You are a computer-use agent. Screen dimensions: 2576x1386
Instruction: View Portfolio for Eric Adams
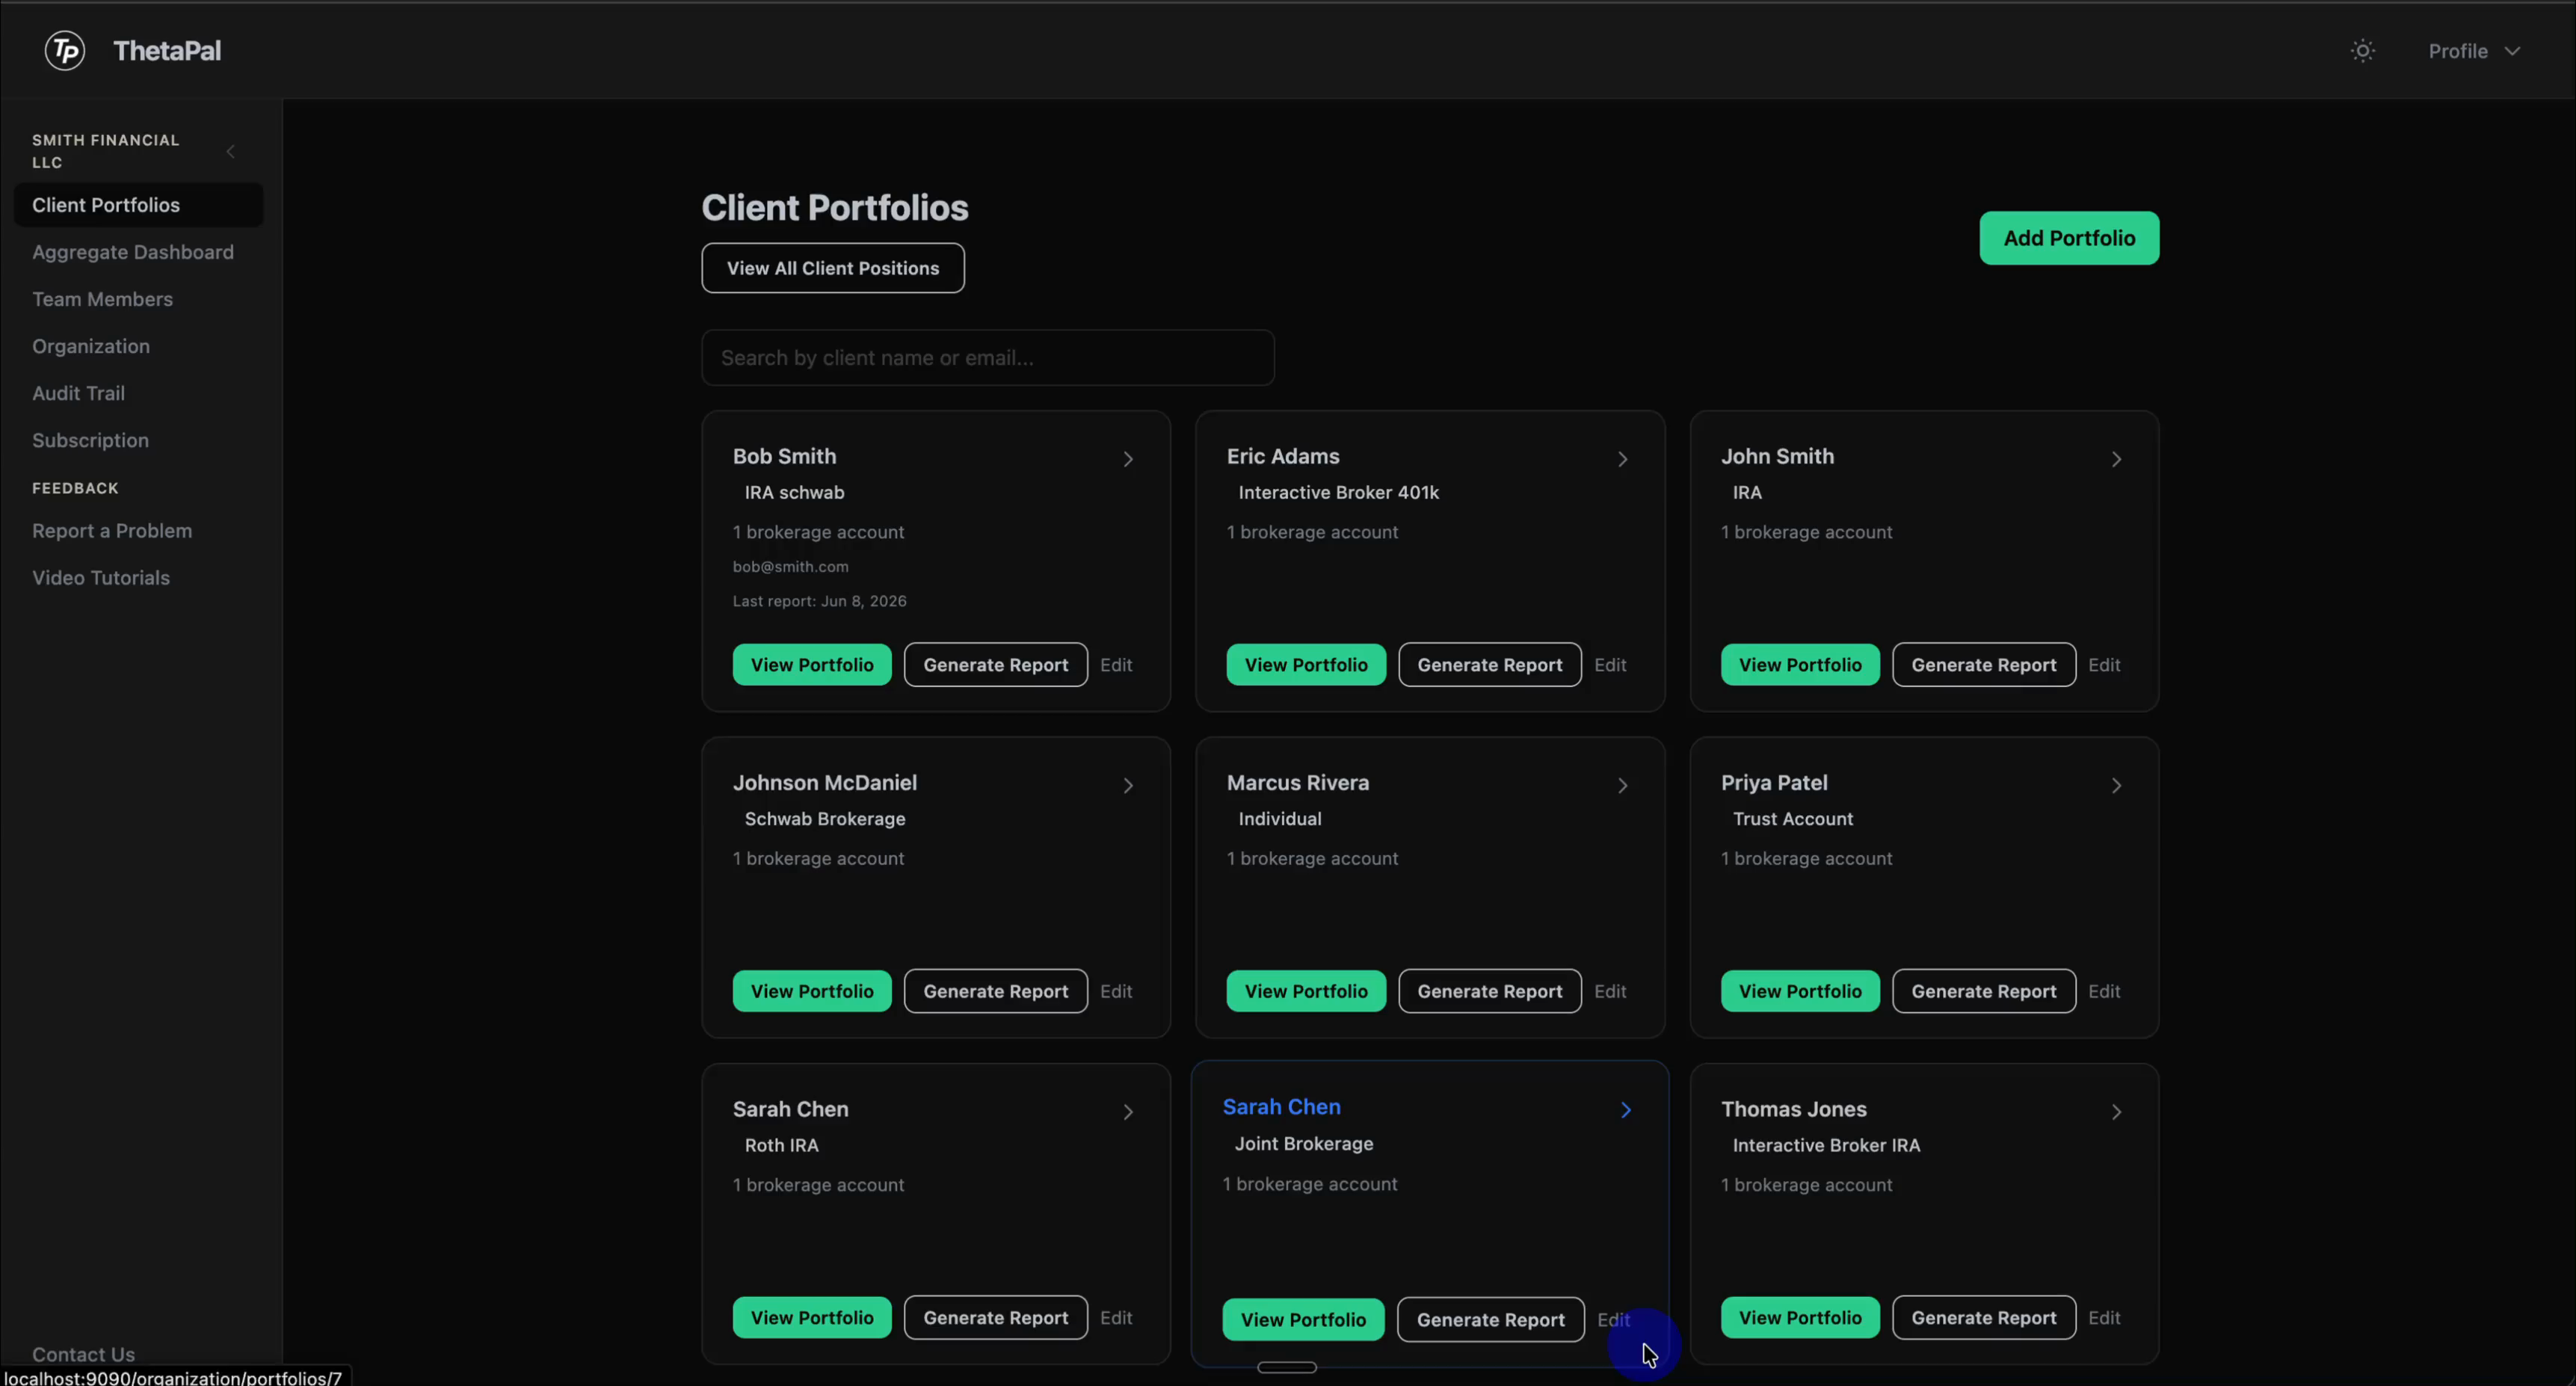(1306, 665)
